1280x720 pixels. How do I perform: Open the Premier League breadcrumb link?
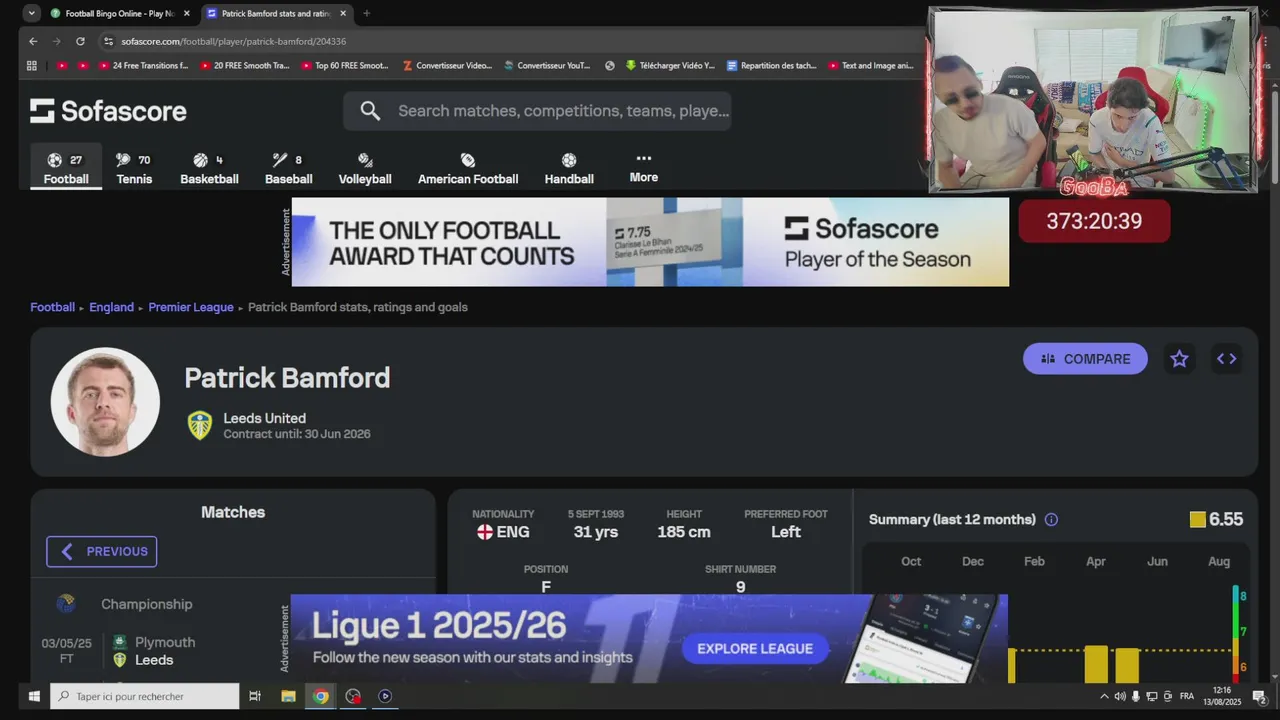tap(191, 307)
